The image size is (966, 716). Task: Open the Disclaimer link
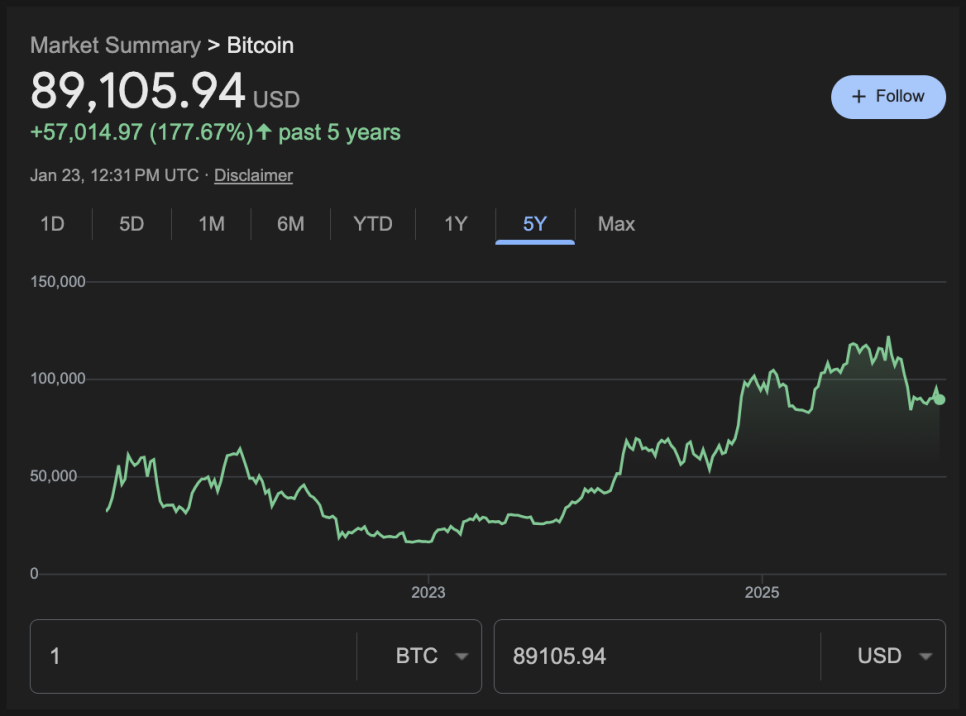tap(253, 175)
